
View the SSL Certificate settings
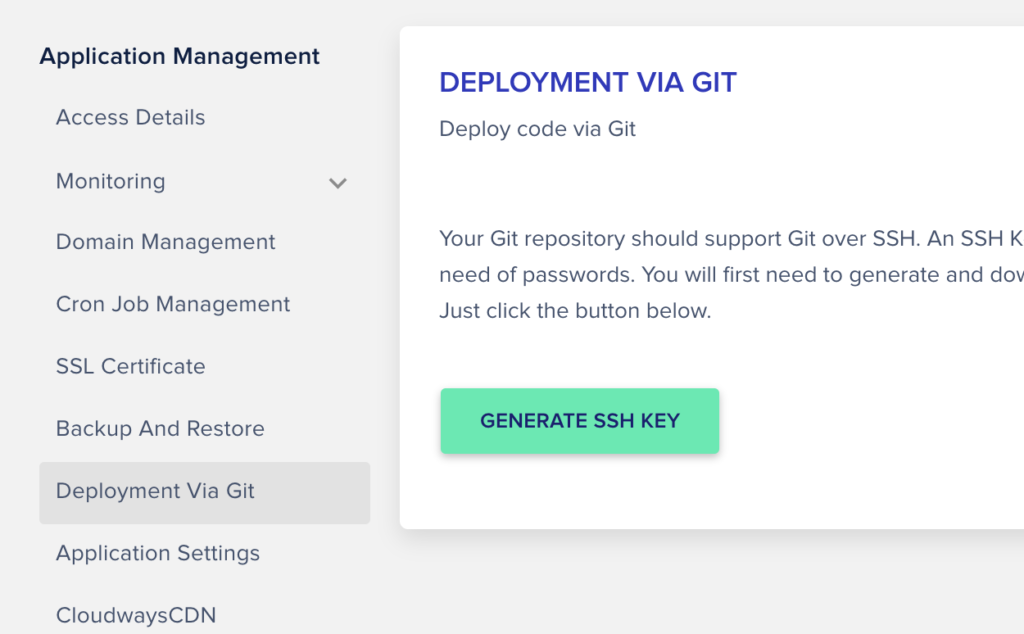130,367
